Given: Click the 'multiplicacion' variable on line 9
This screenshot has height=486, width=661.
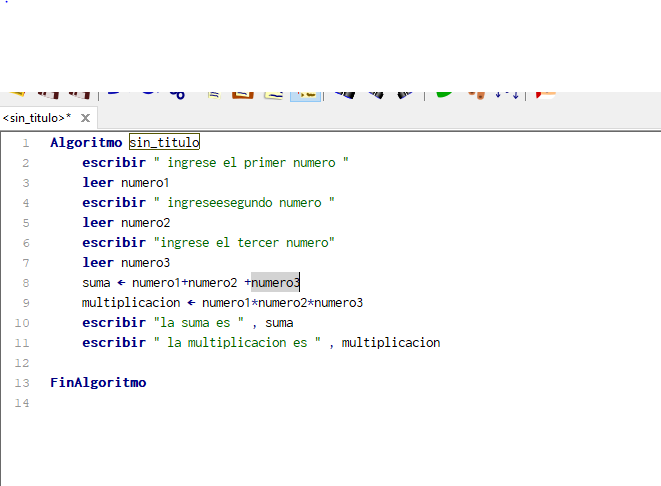Looking at the screenshot, I should click(131, 303).
